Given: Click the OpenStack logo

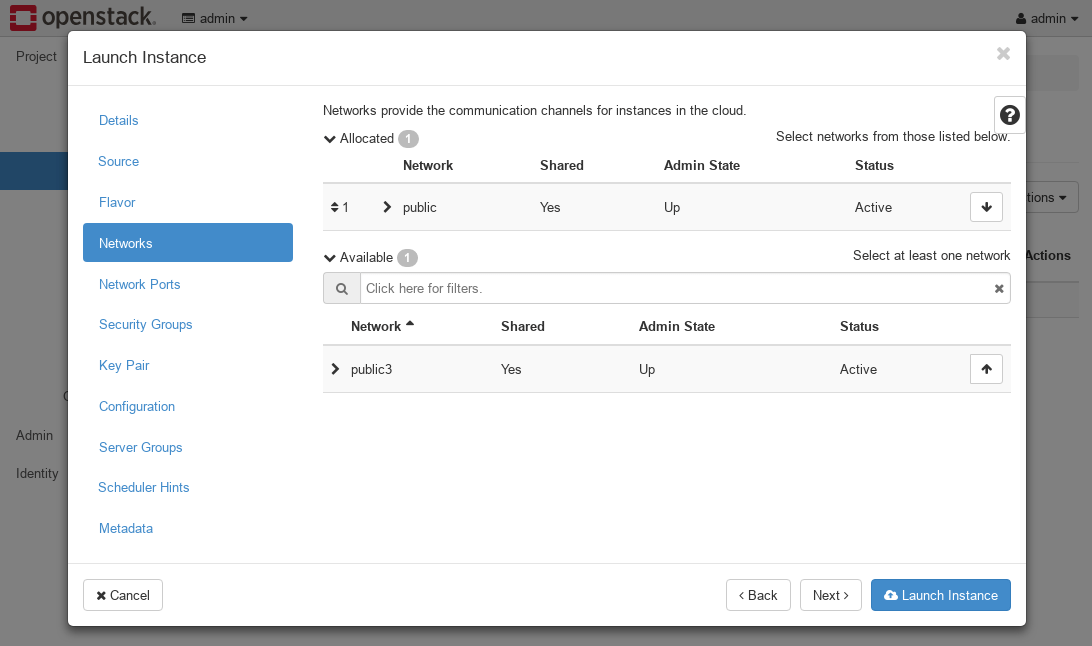Looking at the screenshot, I should point(82,17).
